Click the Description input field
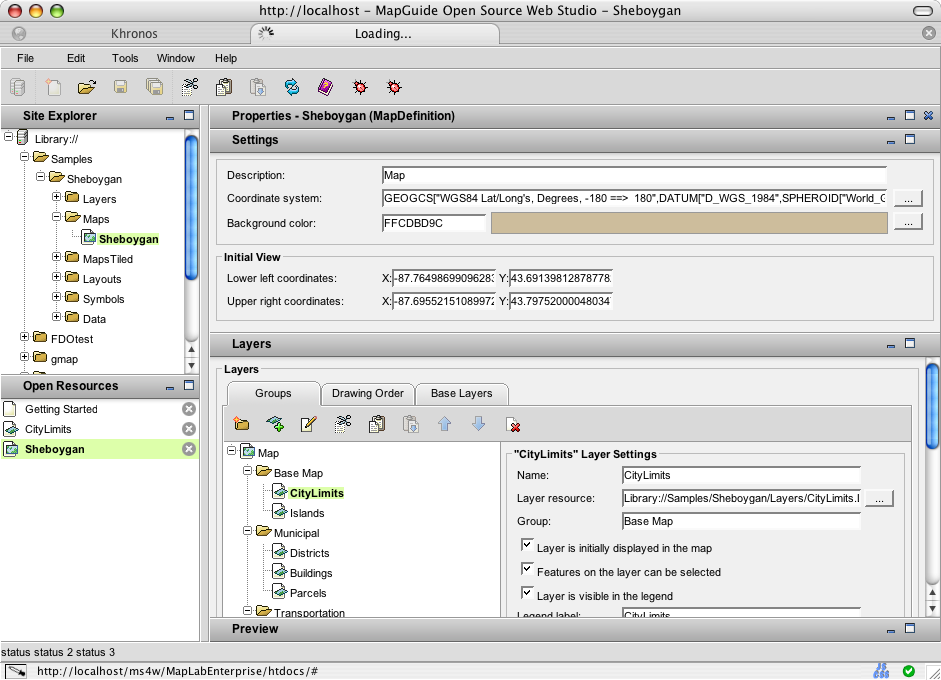941x680 pixels. pyautogui.click(x=634, y=175)
